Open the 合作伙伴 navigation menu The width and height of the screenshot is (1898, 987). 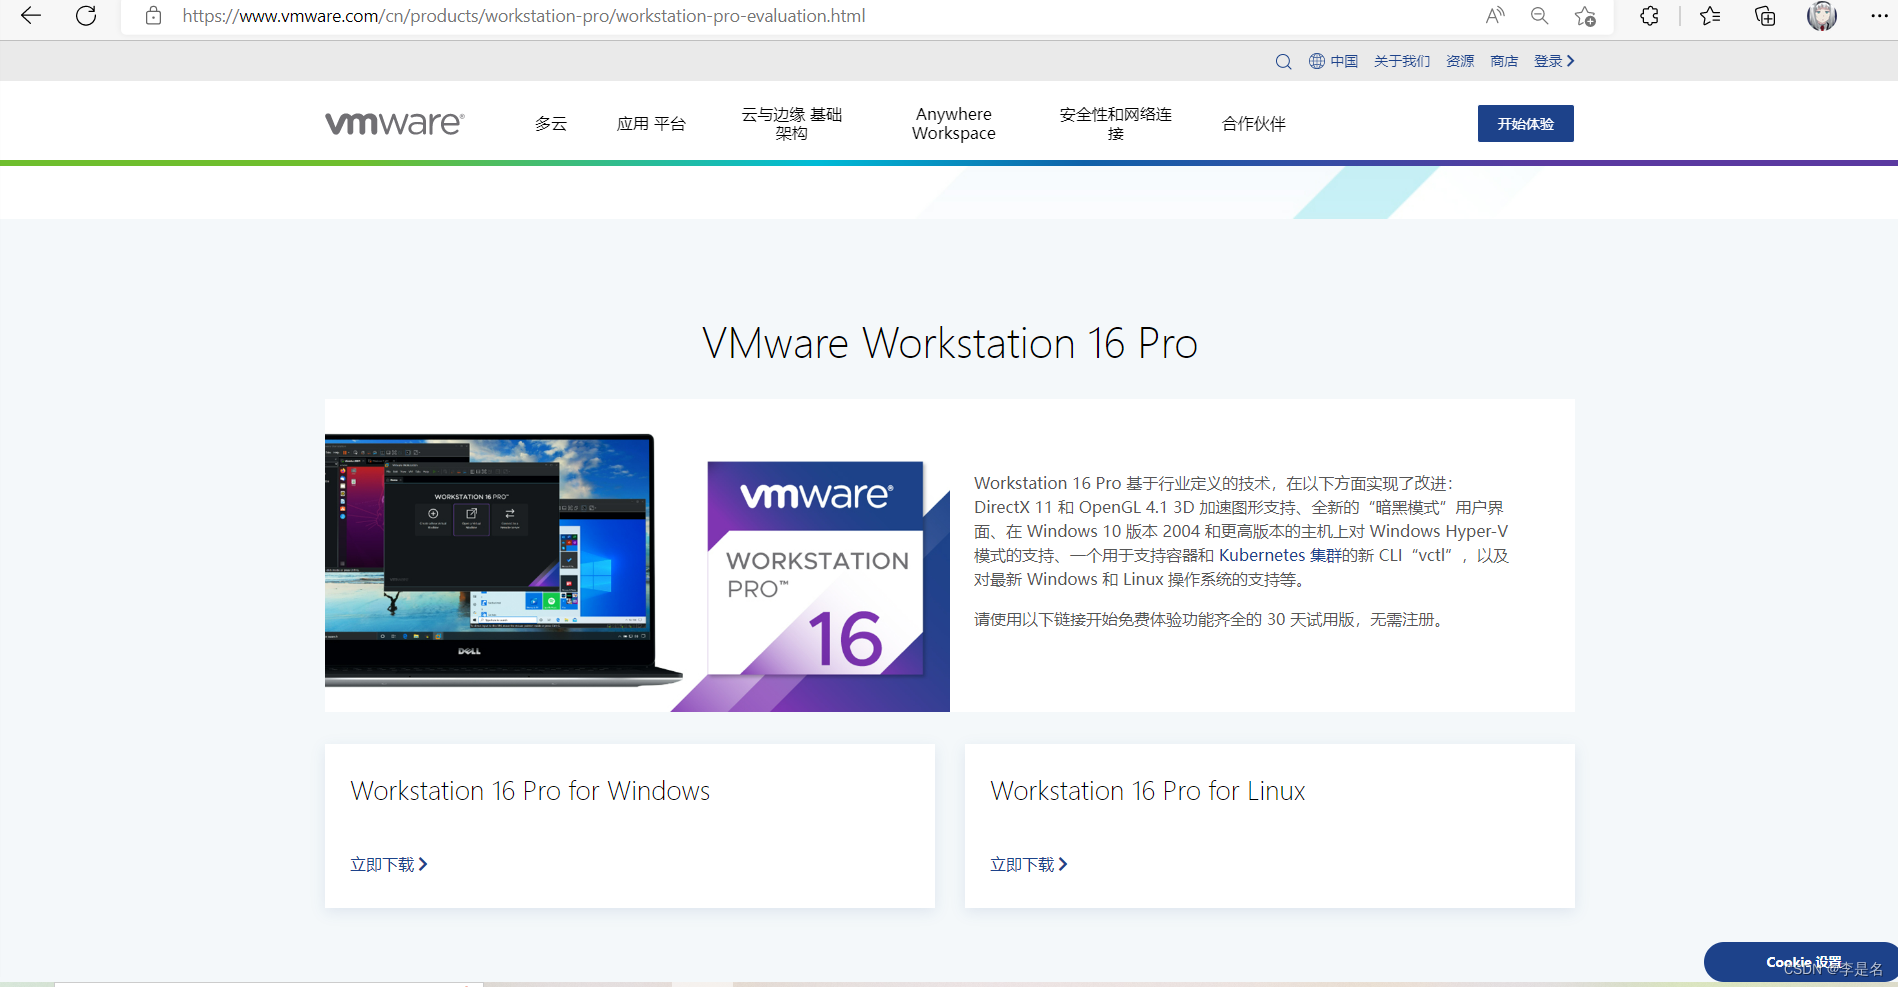[1254, 124]
